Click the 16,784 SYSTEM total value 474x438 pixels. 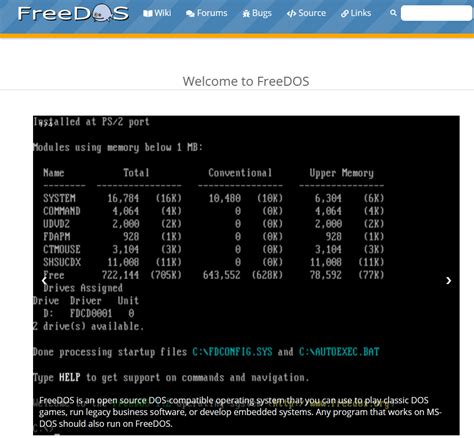click(123, 198)
